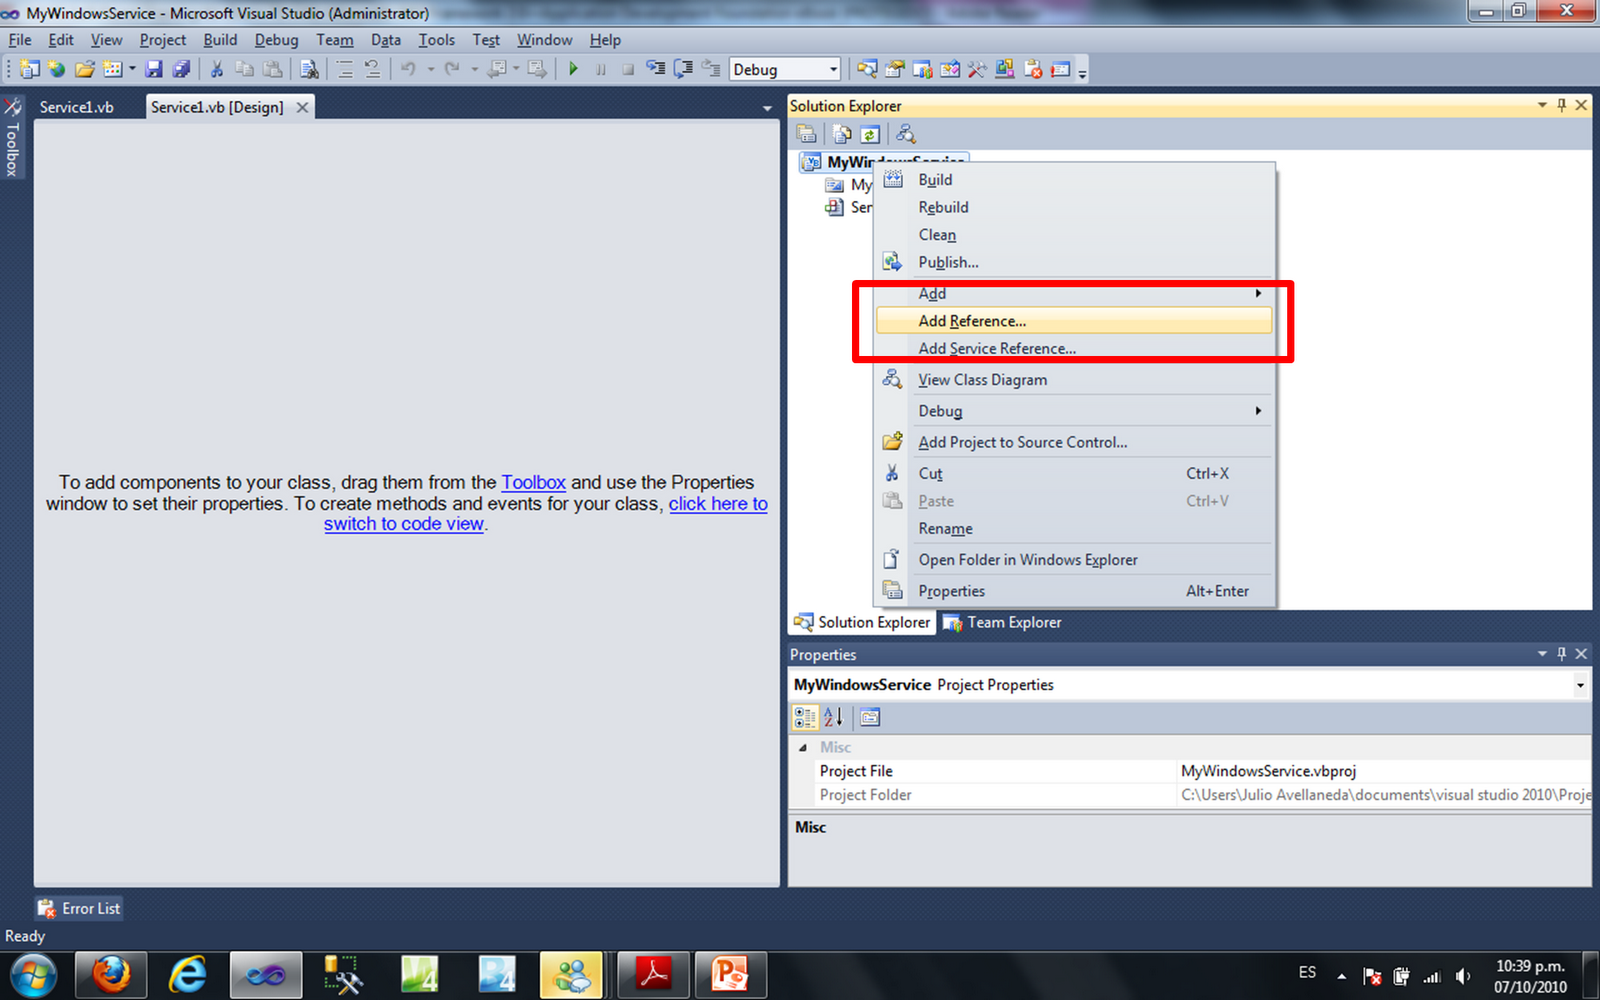Toggle alphabetical sort in the Properties panel
The width and height of the screenshot is (1600, 1000).
pyautogui.click(x=833, y=717)
